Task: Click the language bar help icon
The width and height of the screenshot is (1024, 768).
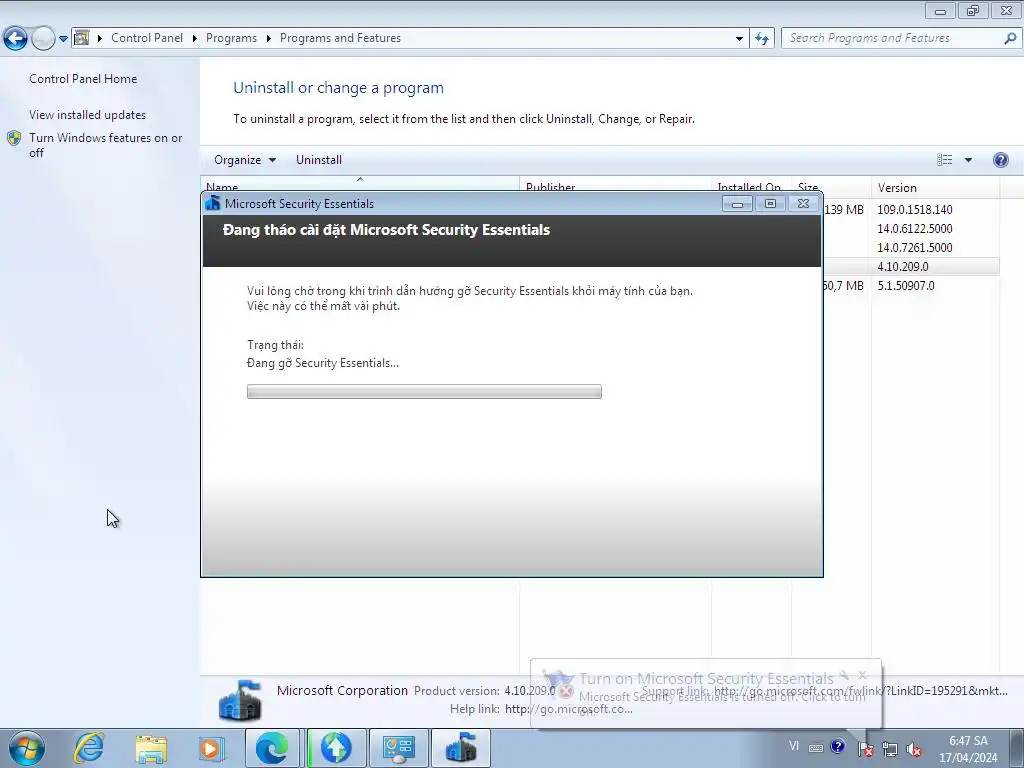Action: (838, 746)
